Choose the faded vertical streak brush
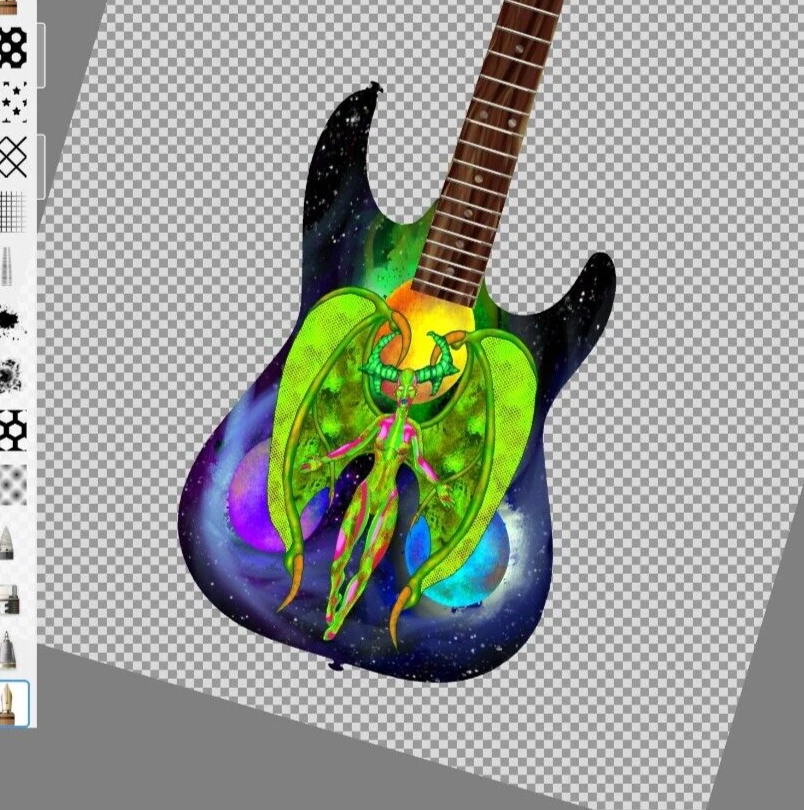Screen dimensions: 804x810 8,266
